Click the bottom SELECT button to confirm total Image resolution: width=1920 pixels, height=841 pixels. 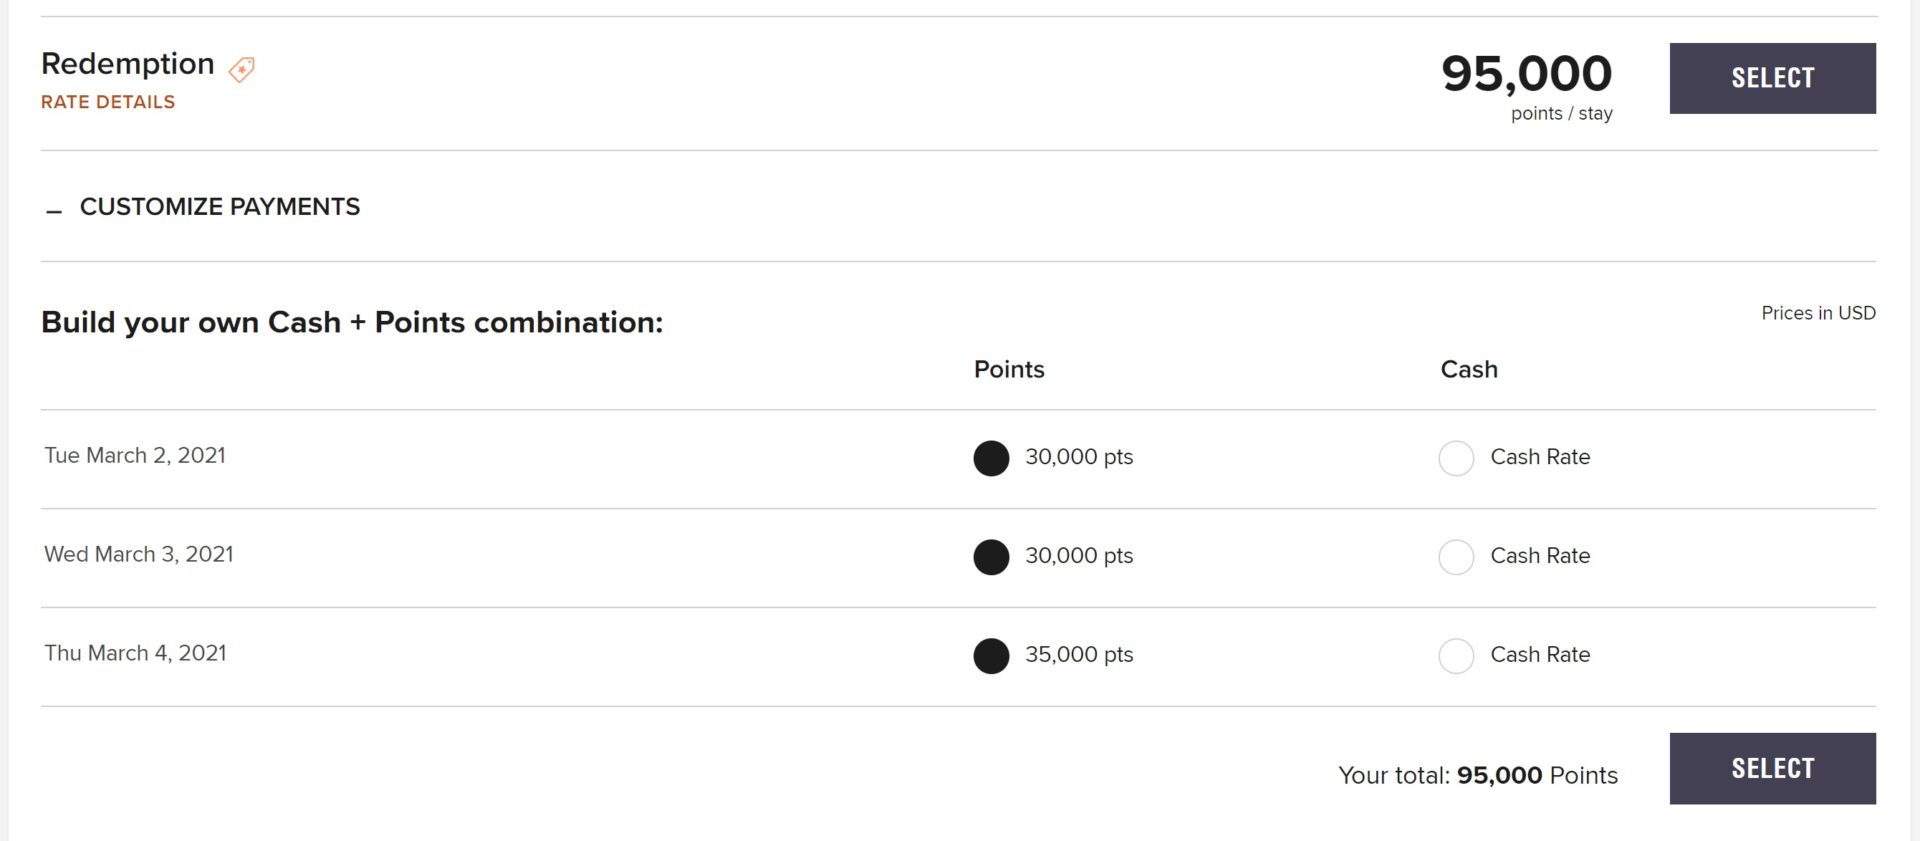tap(1772, 768)
